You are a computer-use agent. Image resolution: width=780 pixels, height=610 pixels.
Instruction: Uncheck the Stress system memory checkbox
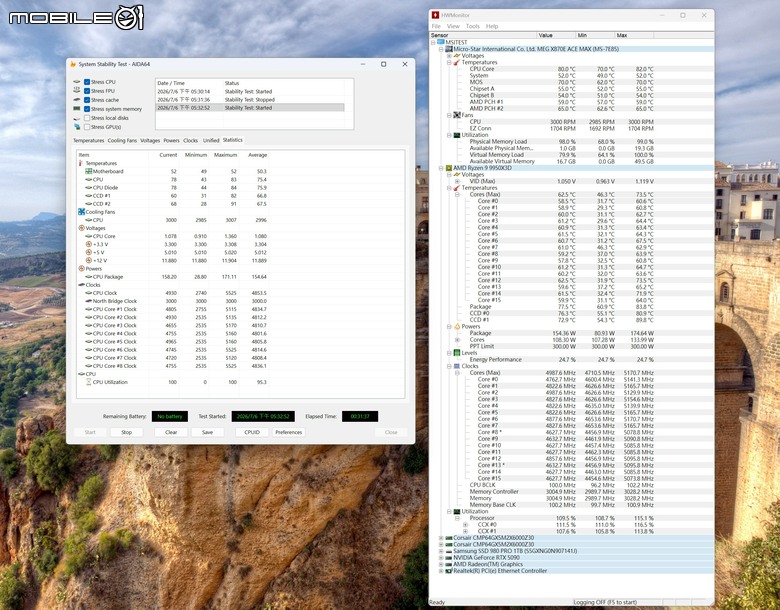click(87, 108)
